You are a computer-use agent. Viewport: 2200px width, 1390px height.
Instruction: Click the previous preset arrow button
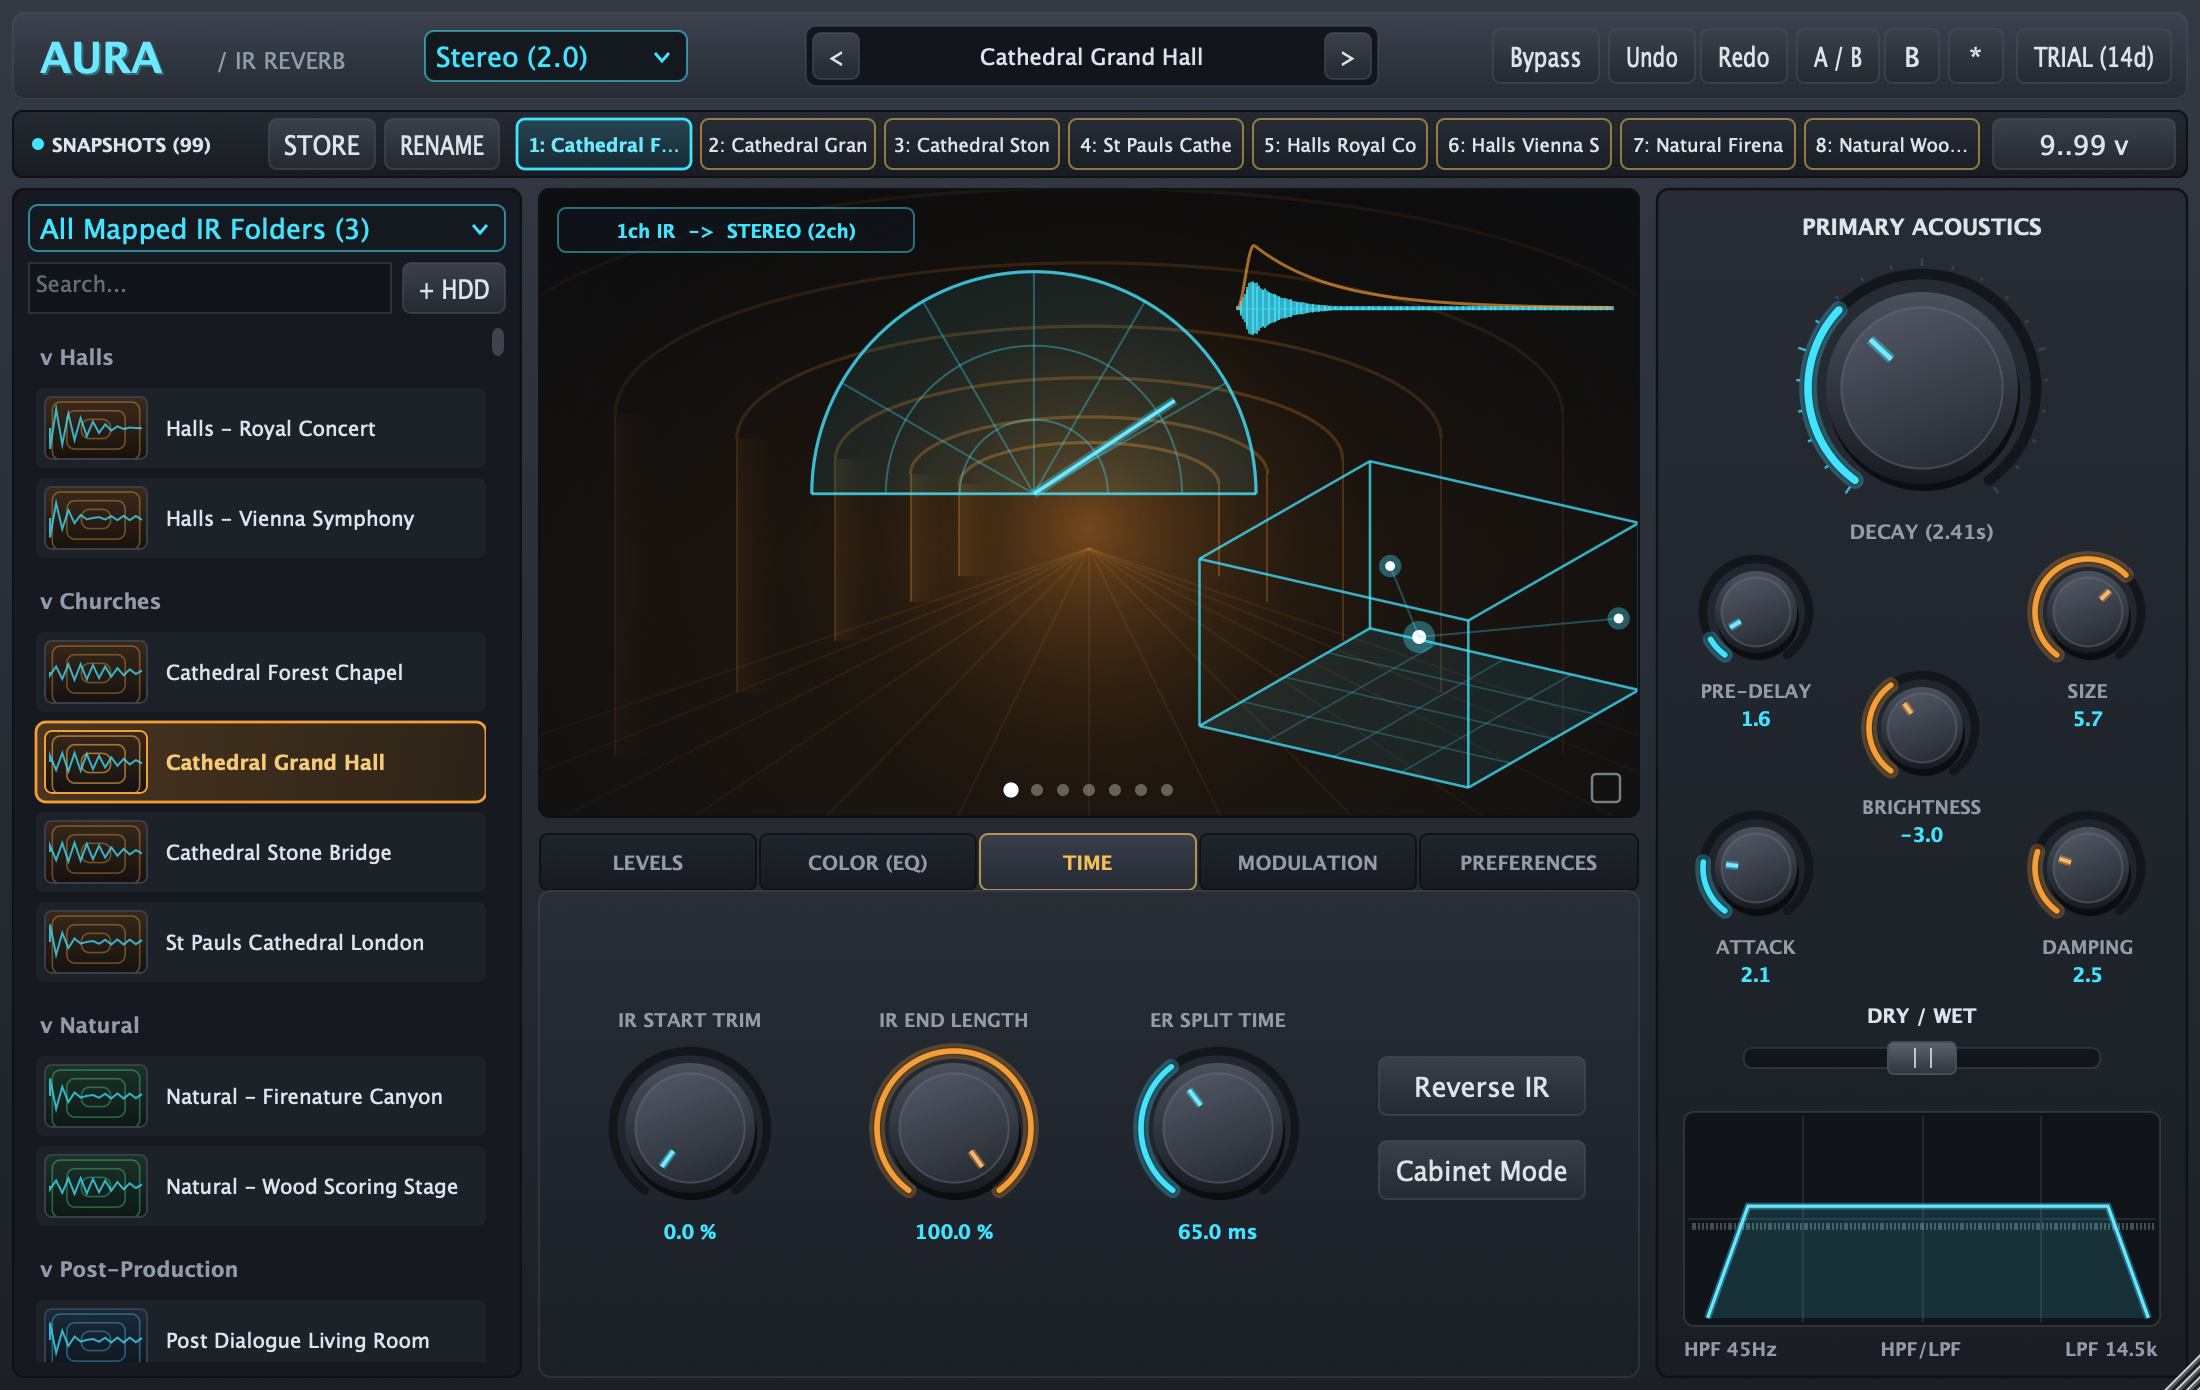tap(836, 58)
